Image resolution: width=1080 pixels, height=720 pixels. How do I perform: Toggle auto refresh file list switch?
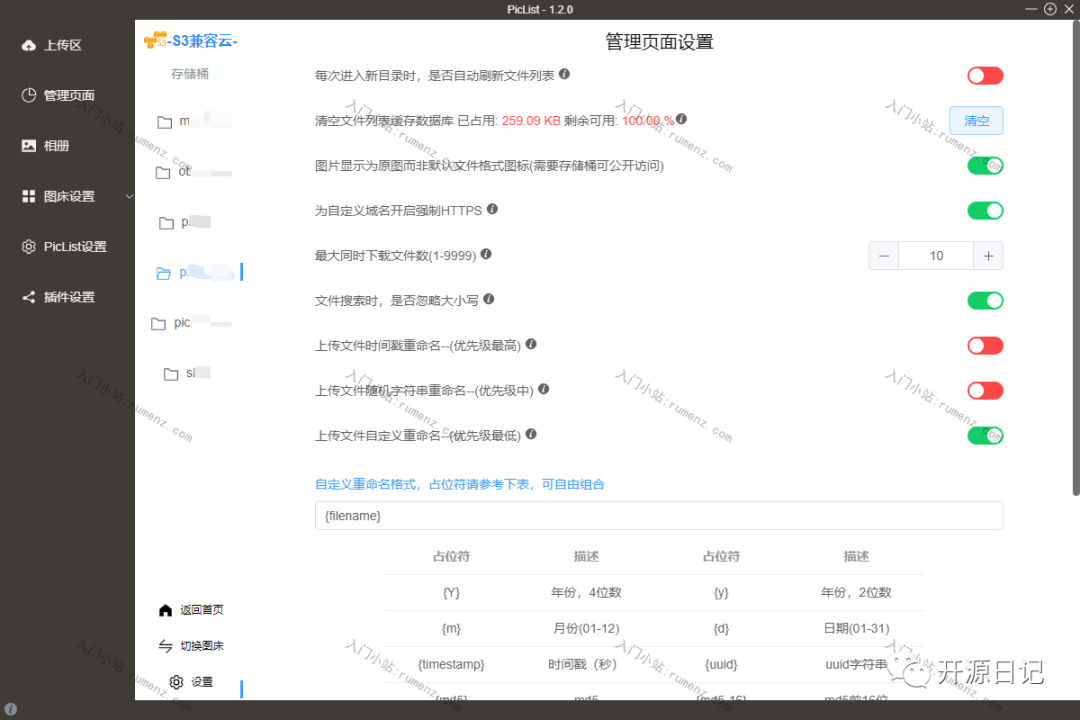[x=985, y=76]
